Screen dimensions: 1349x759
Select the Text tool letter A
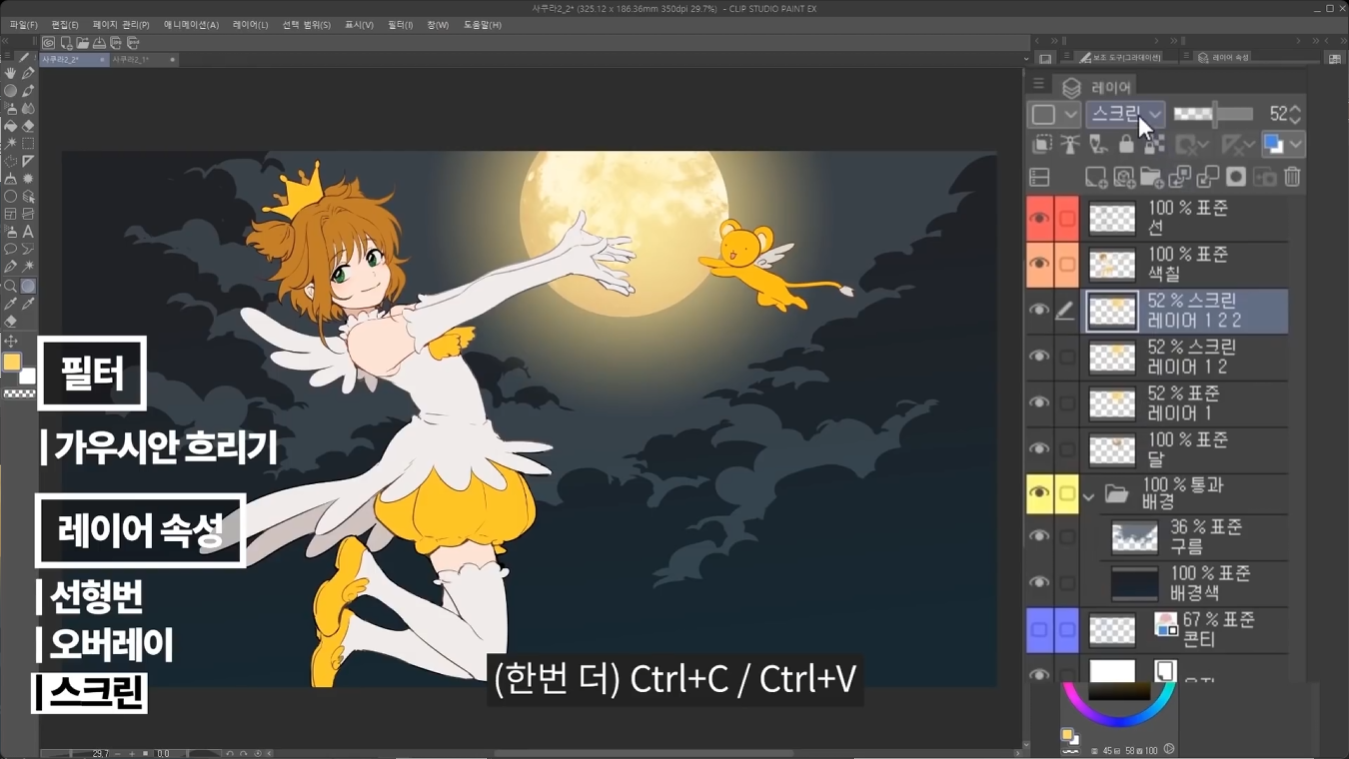click(x=28, y=232)
